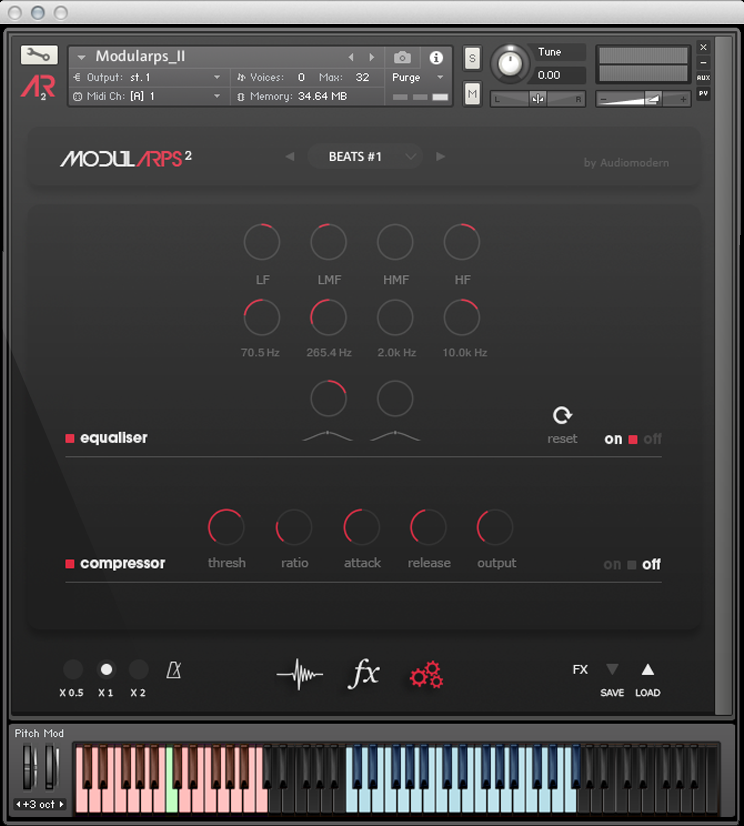Switch to the fx page

[x=364, y=674]
